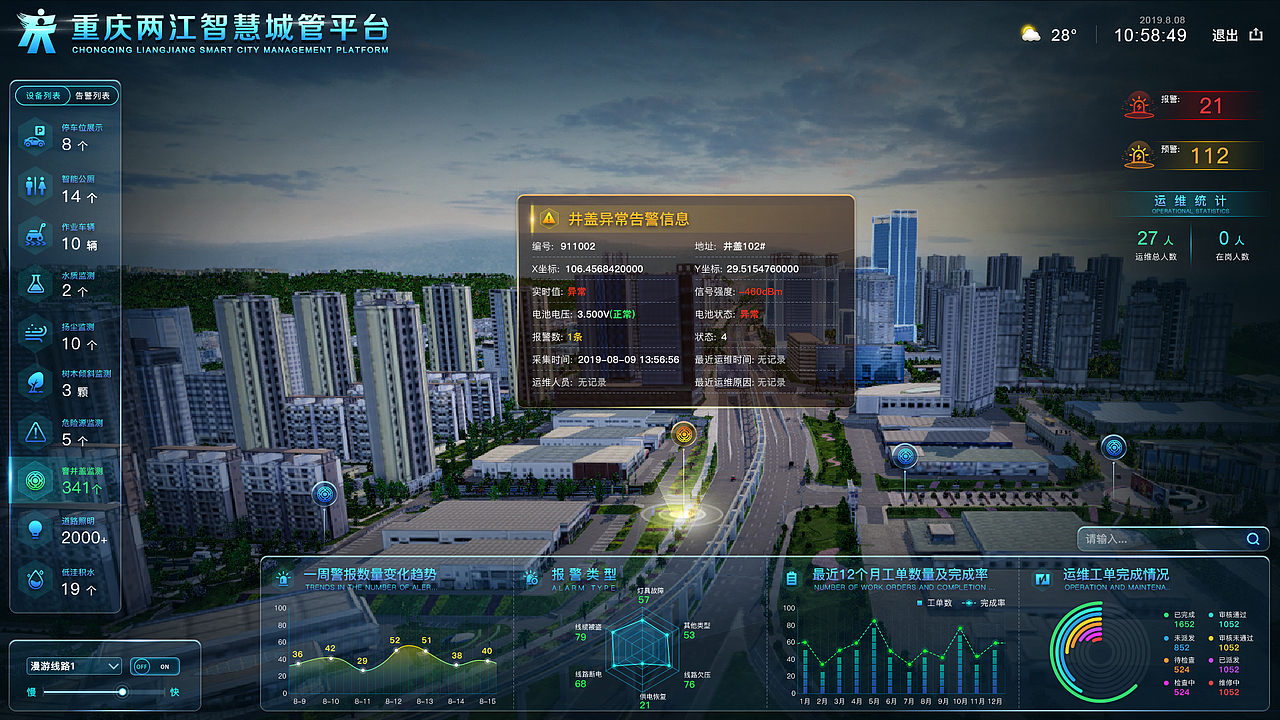Click the 地址 井盖102# field

click(730, 246)
